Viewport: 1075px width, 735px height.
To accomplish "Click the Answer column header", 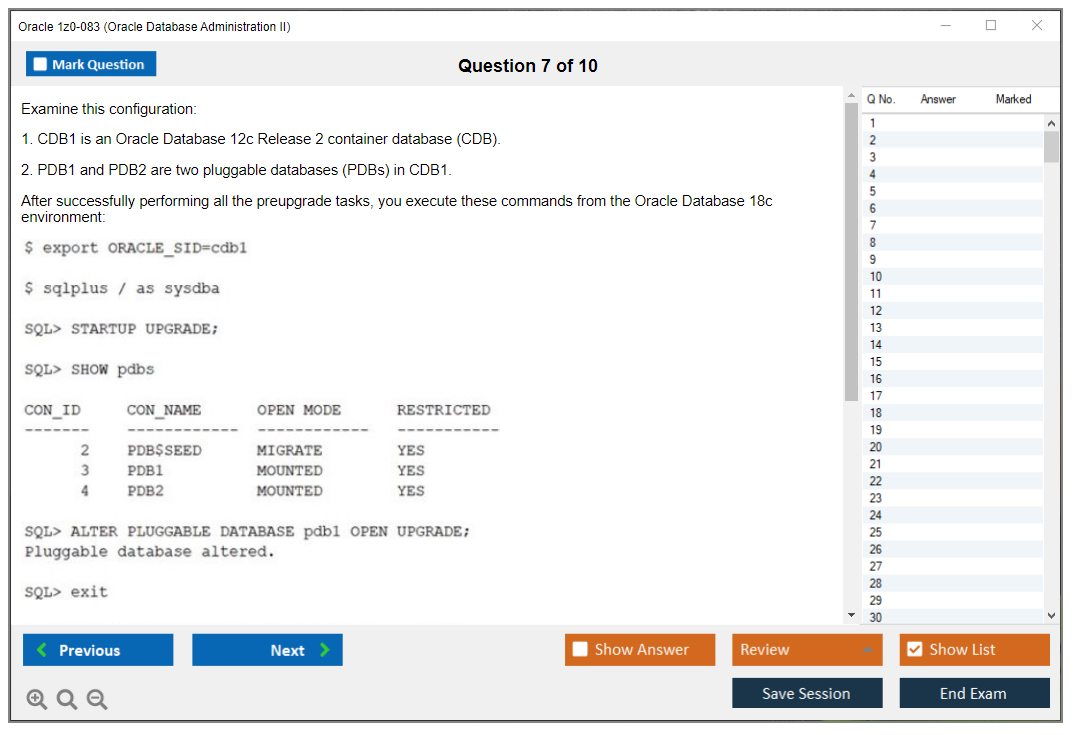I will [936, 99].
